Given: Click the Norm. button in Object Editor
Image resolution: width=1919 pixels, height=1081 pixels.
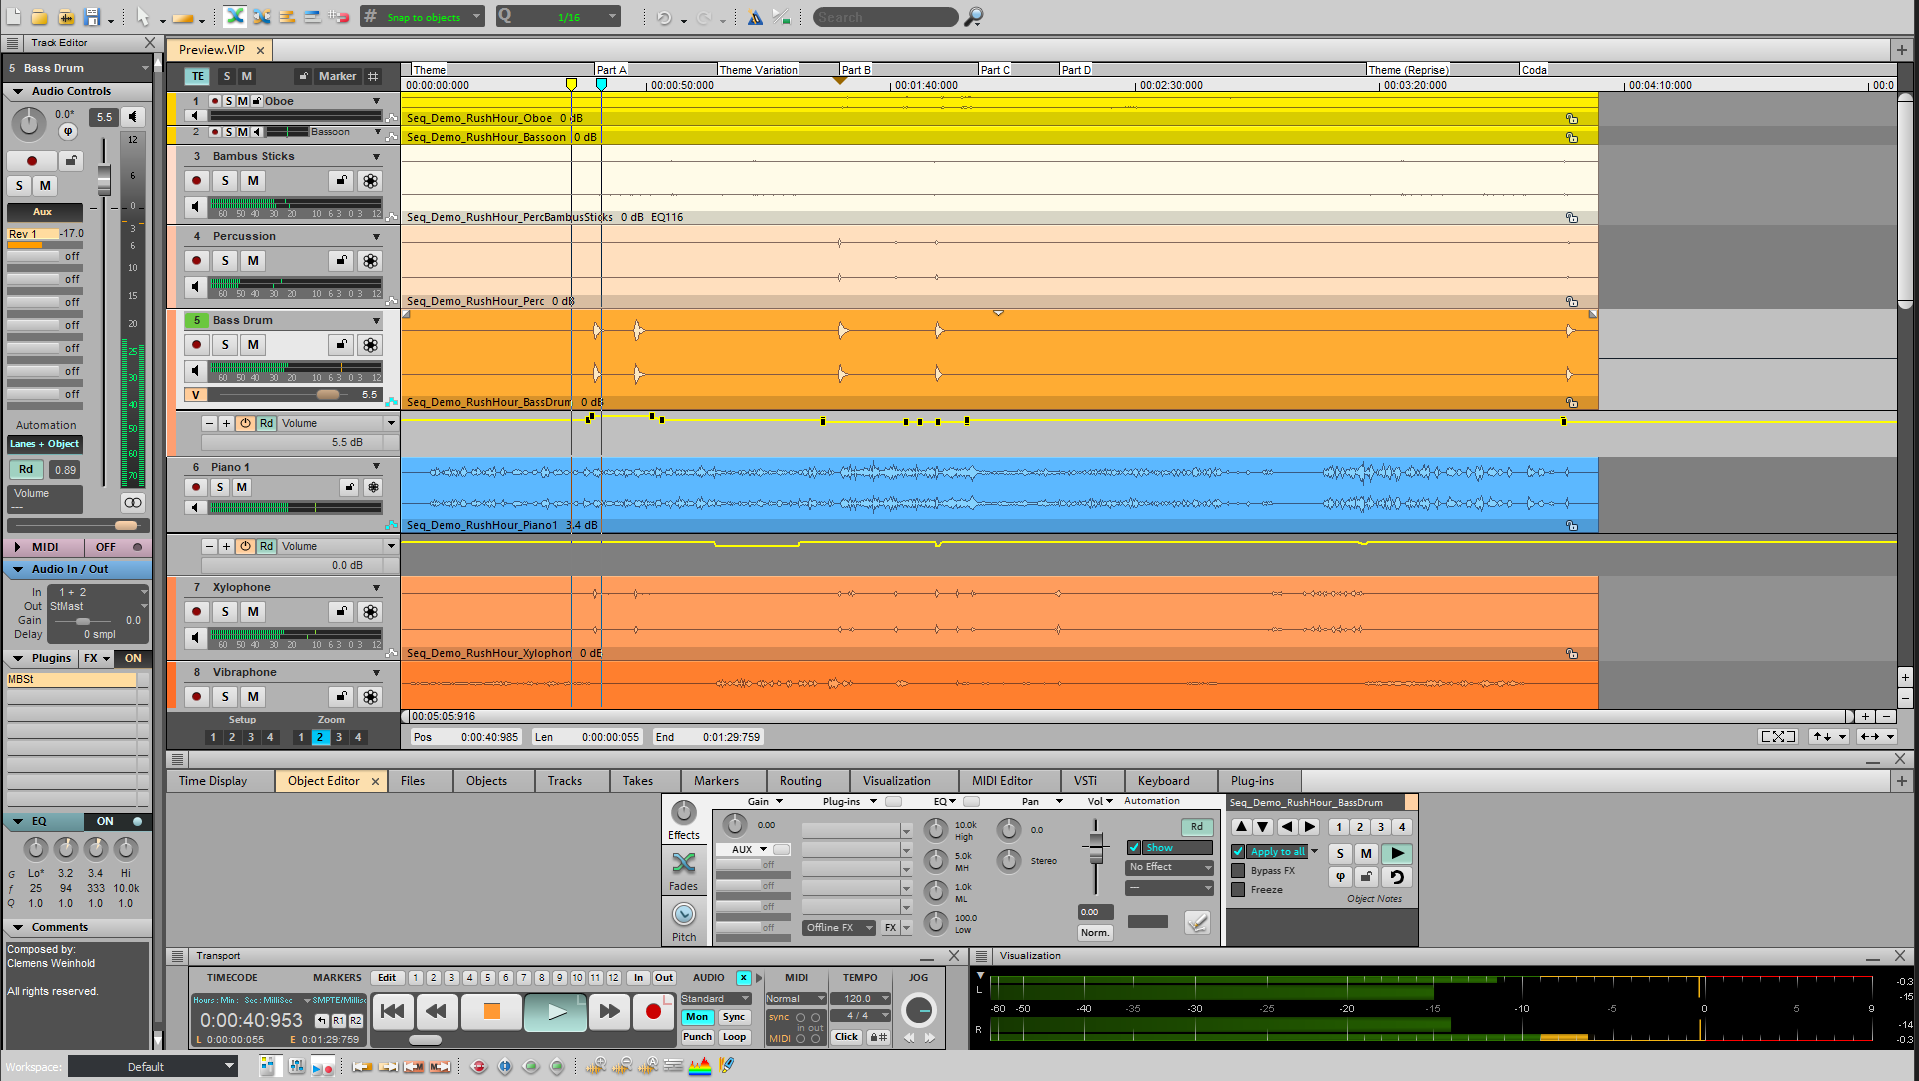Looking at the screenshot, I should pyautogui.click(x=1095, y=933).
